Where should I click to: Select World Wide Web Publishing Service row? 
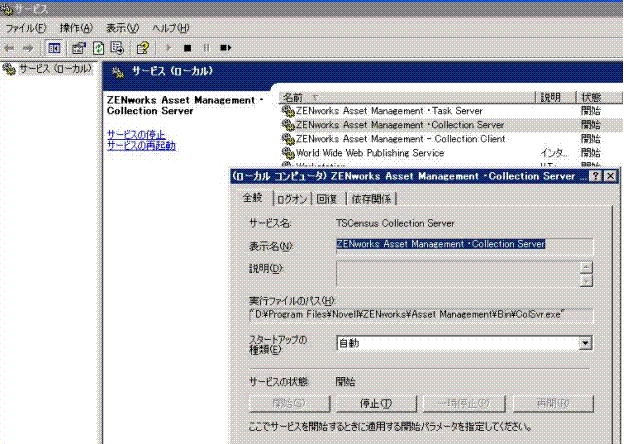click(451, 153)
